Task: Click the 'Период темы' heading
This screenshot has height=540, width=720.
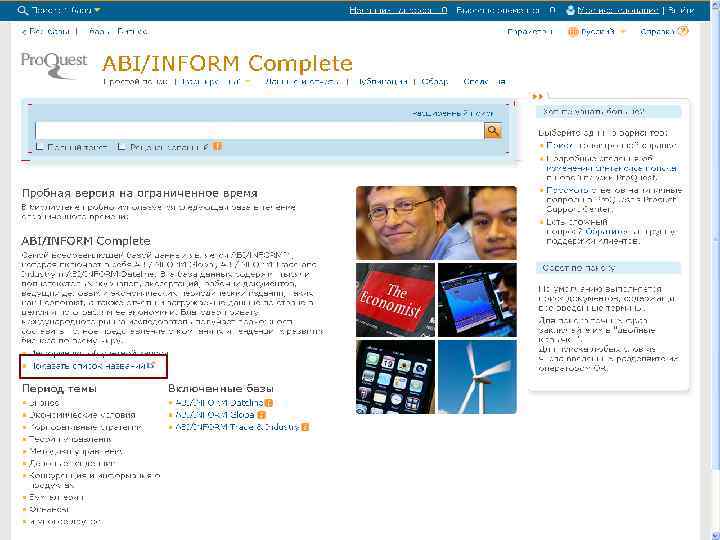Action: pyautogui.click(x=59, y=388)
